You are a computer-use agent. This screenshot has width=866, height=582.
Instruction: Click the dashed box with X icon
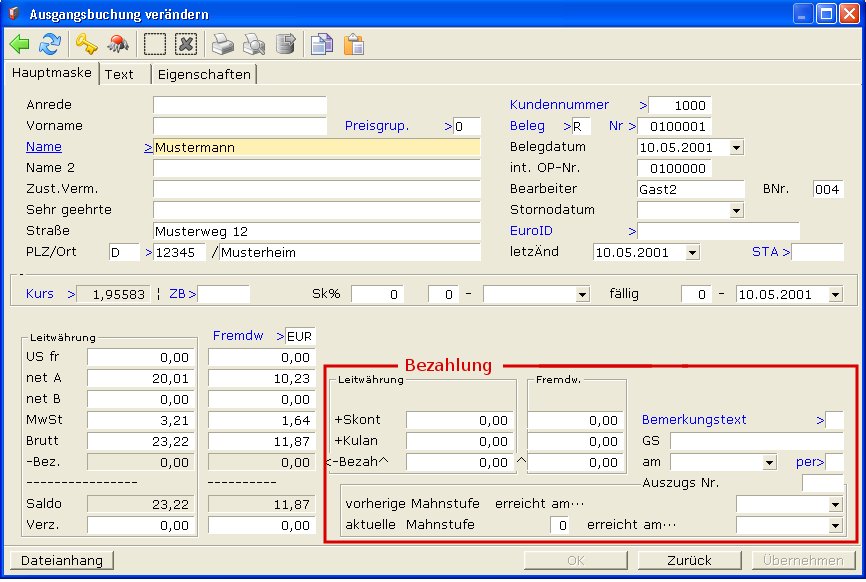click(x=185, y=44)
